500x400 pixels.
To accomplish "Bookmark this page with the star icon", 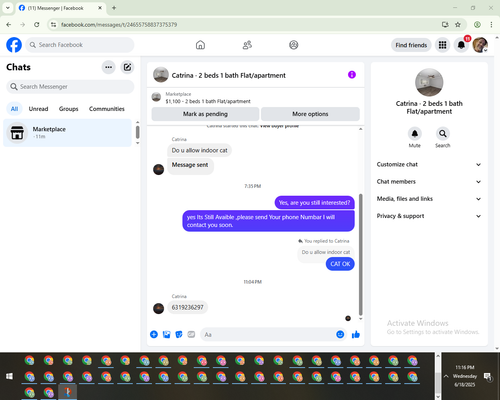I will (x=458, y=24).
